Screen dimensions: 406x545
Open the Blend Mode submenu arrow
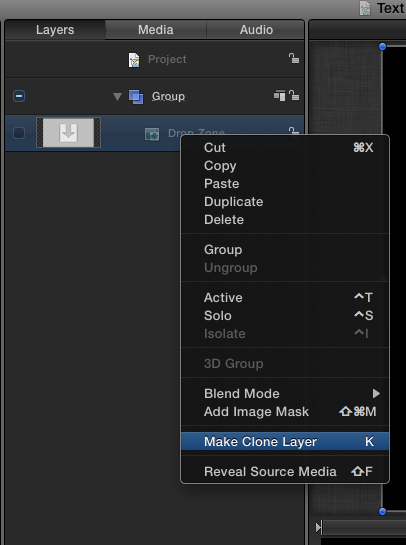[376, 393]
